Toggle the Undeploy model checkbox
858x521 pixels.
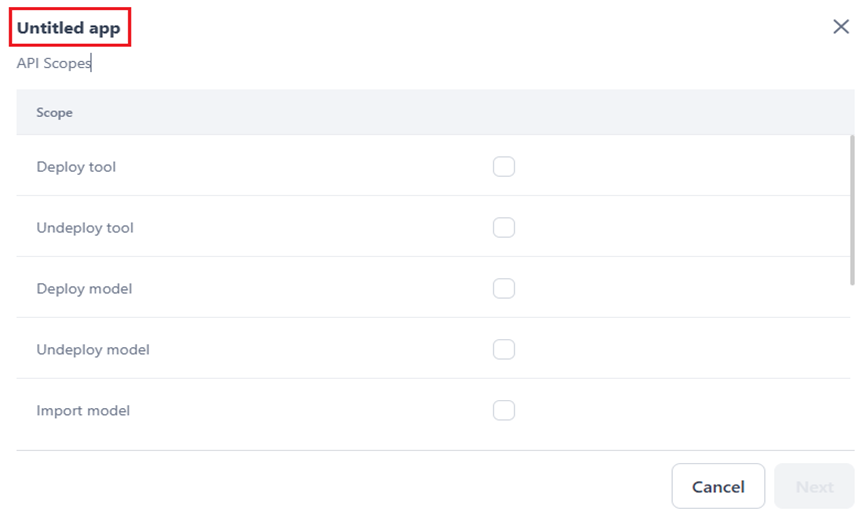pyautogui.click(x=504, y=350)
